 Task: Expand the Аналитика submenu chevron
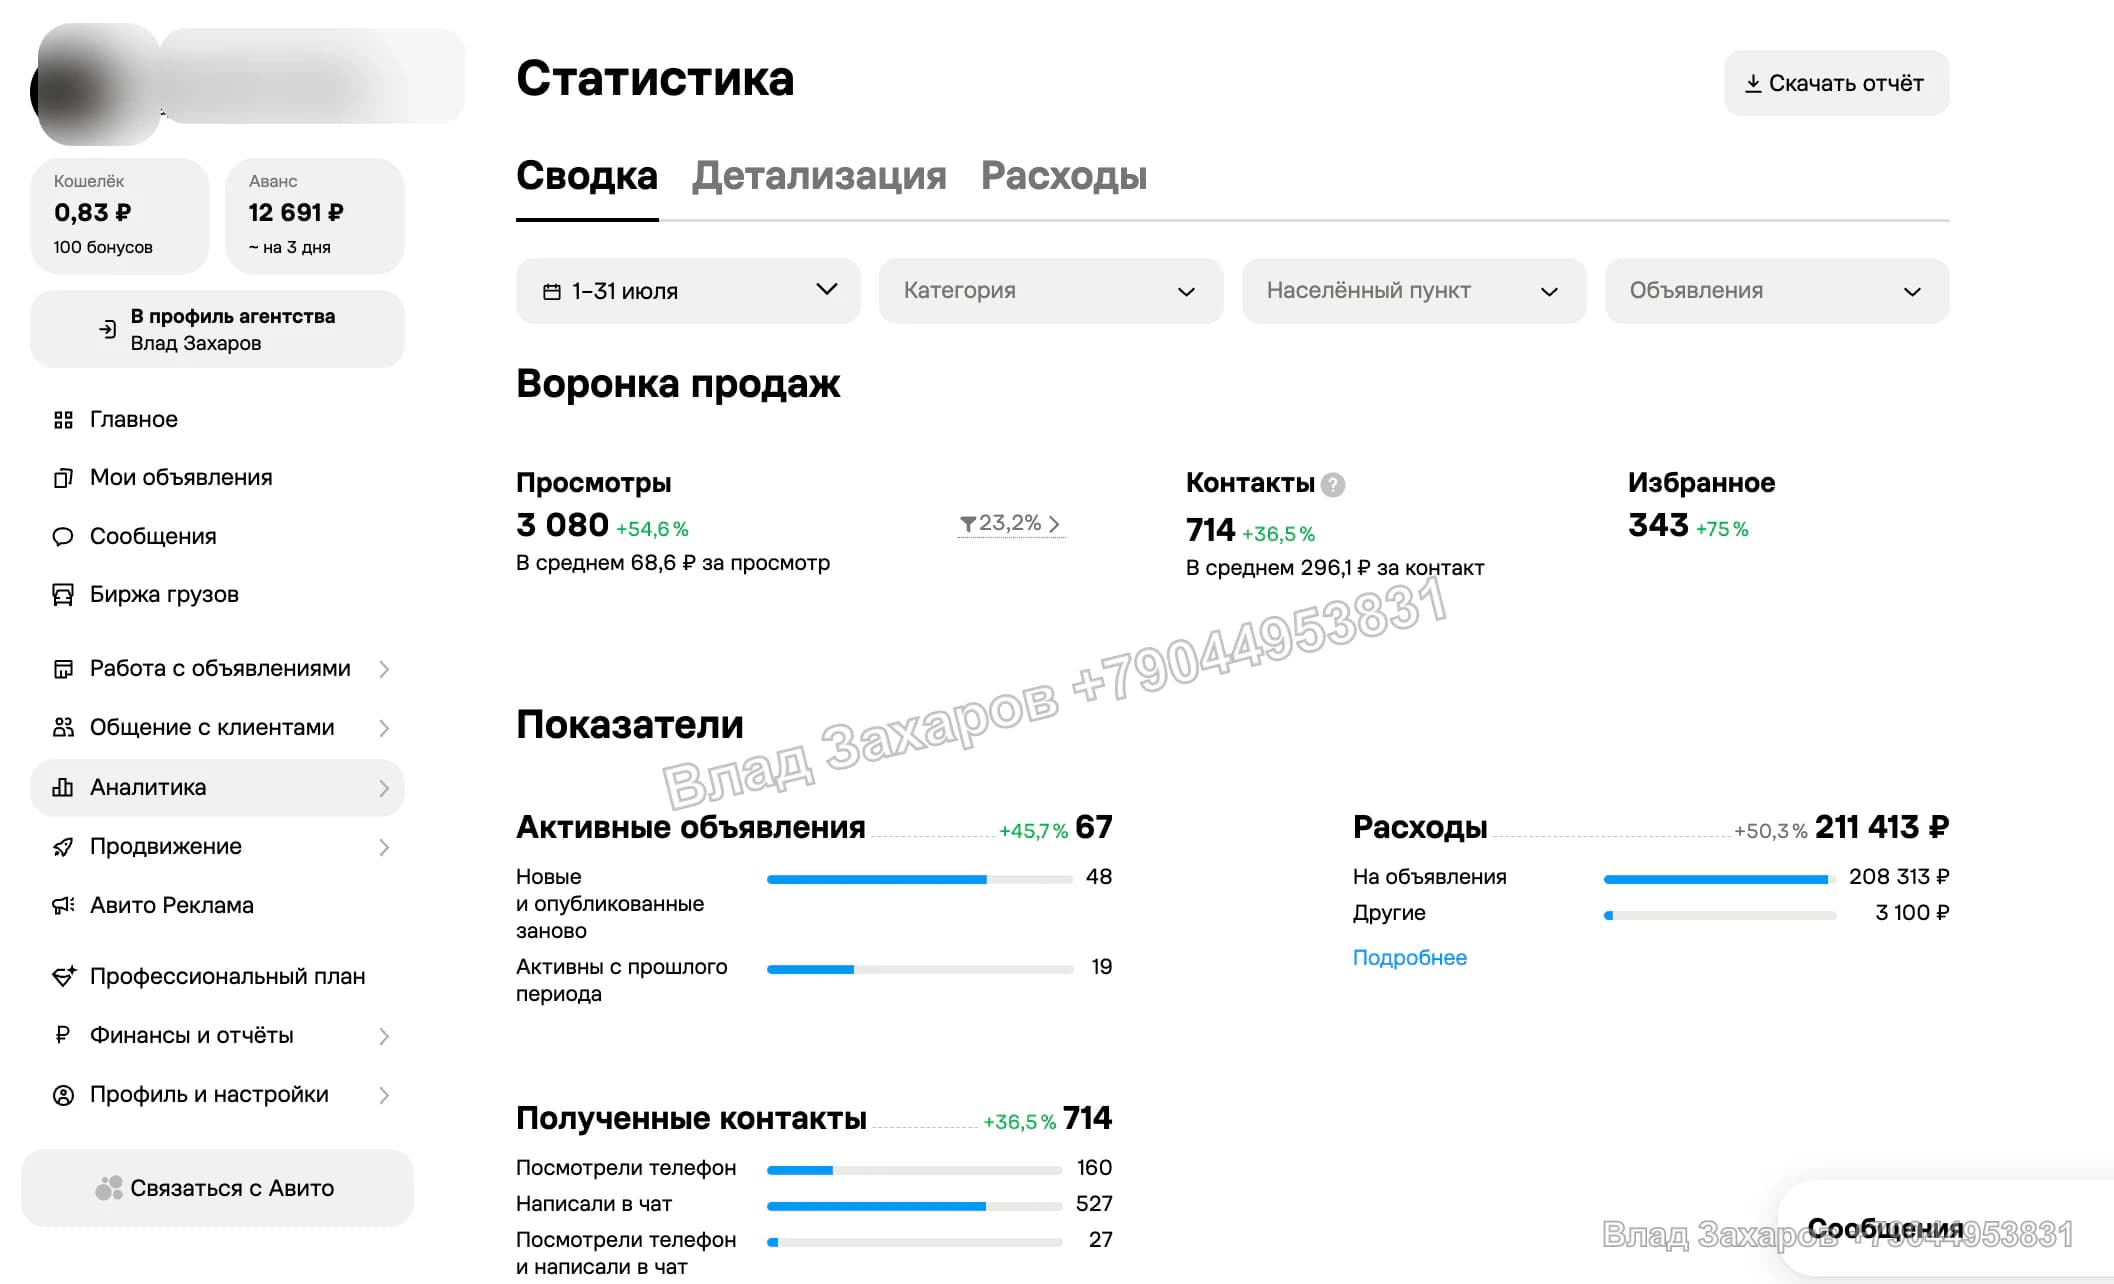pyautogui.click(x=384, y=788)
